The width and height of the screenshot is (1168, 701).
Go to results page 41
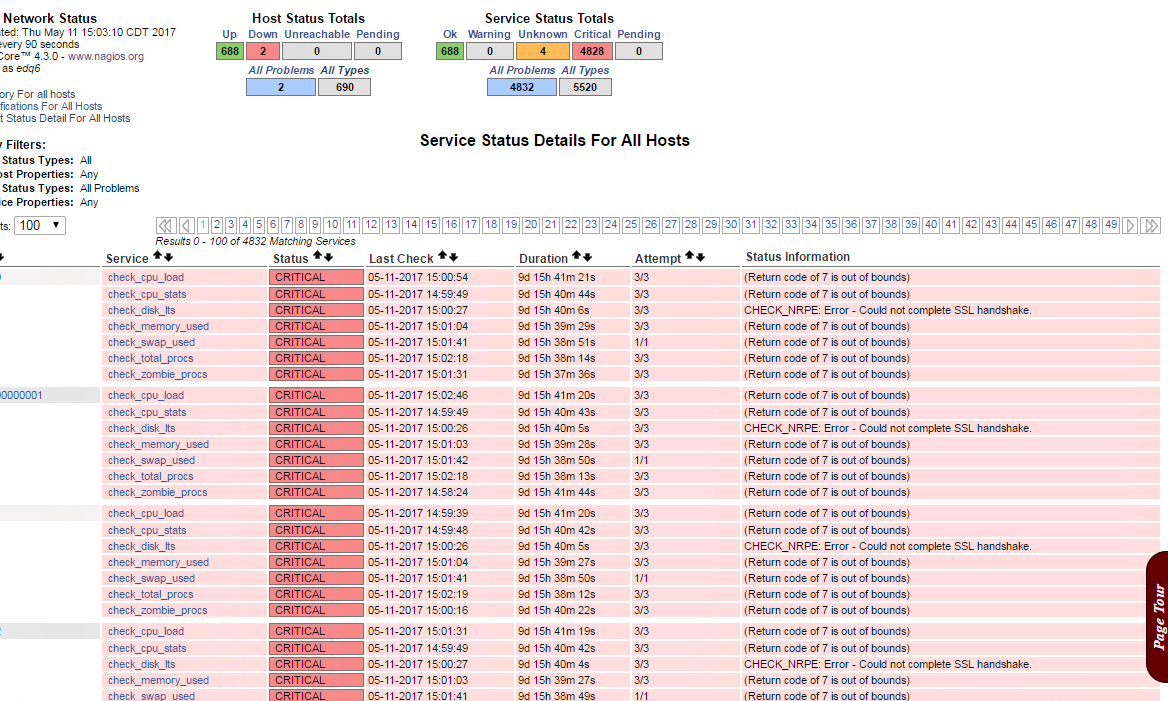(x=950, y=224)
